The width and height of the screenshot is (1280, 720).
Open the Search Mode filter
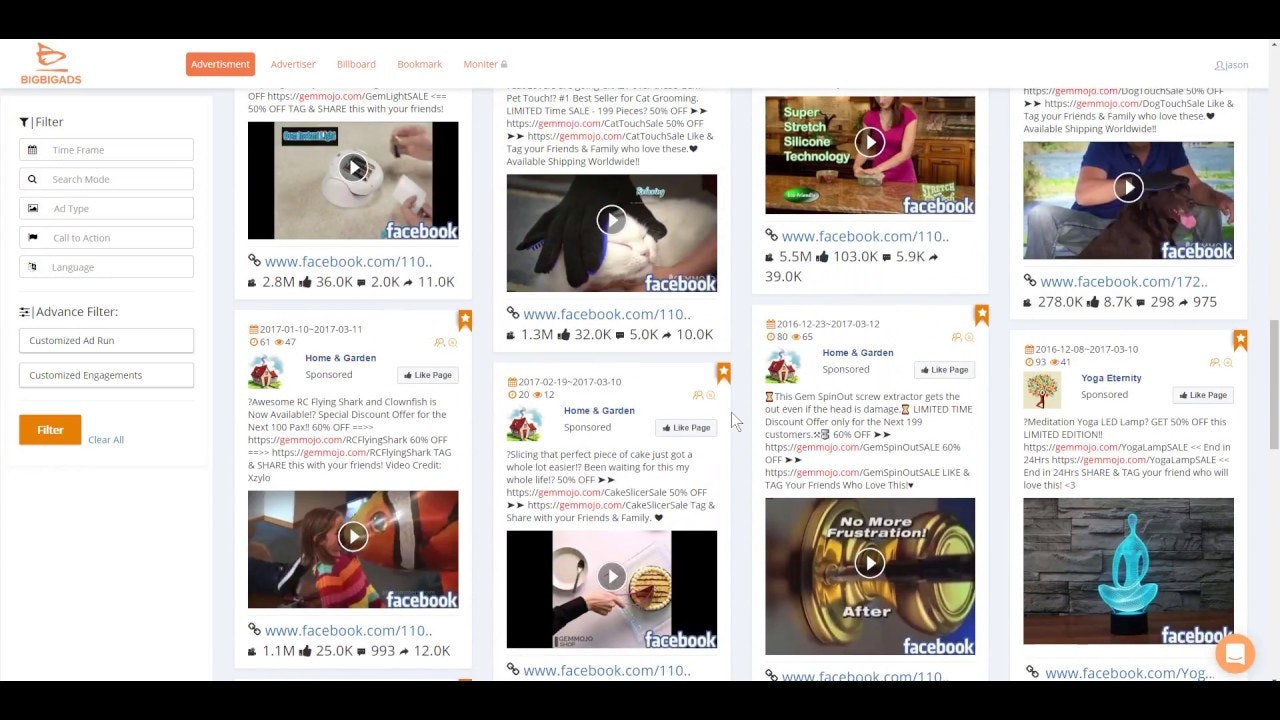pos(106,179)
